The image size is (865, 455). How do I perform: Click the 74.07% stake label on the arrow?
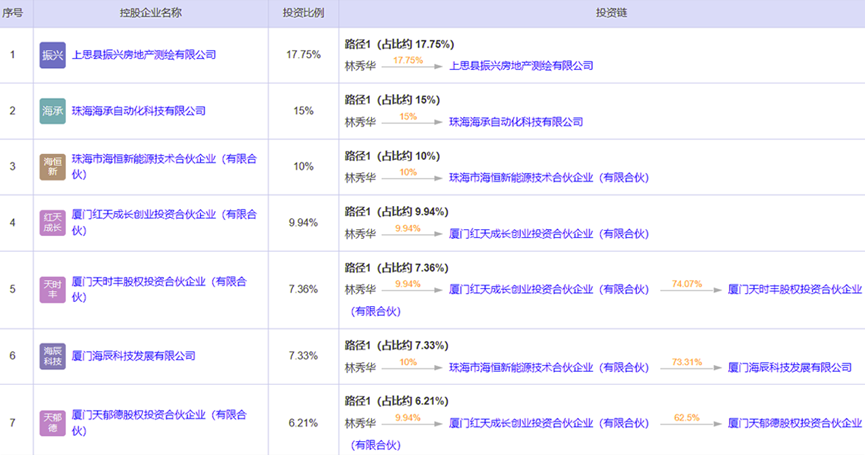tap(687, 284)
